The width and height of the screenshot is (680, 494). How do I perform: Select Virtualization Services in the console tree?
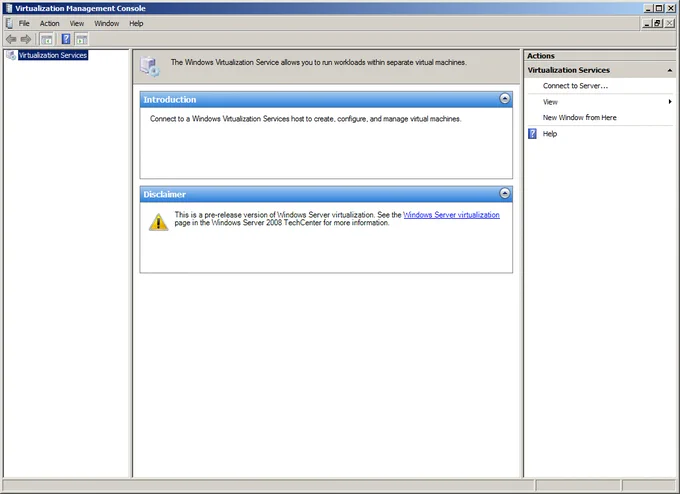[x=53, y=55]
